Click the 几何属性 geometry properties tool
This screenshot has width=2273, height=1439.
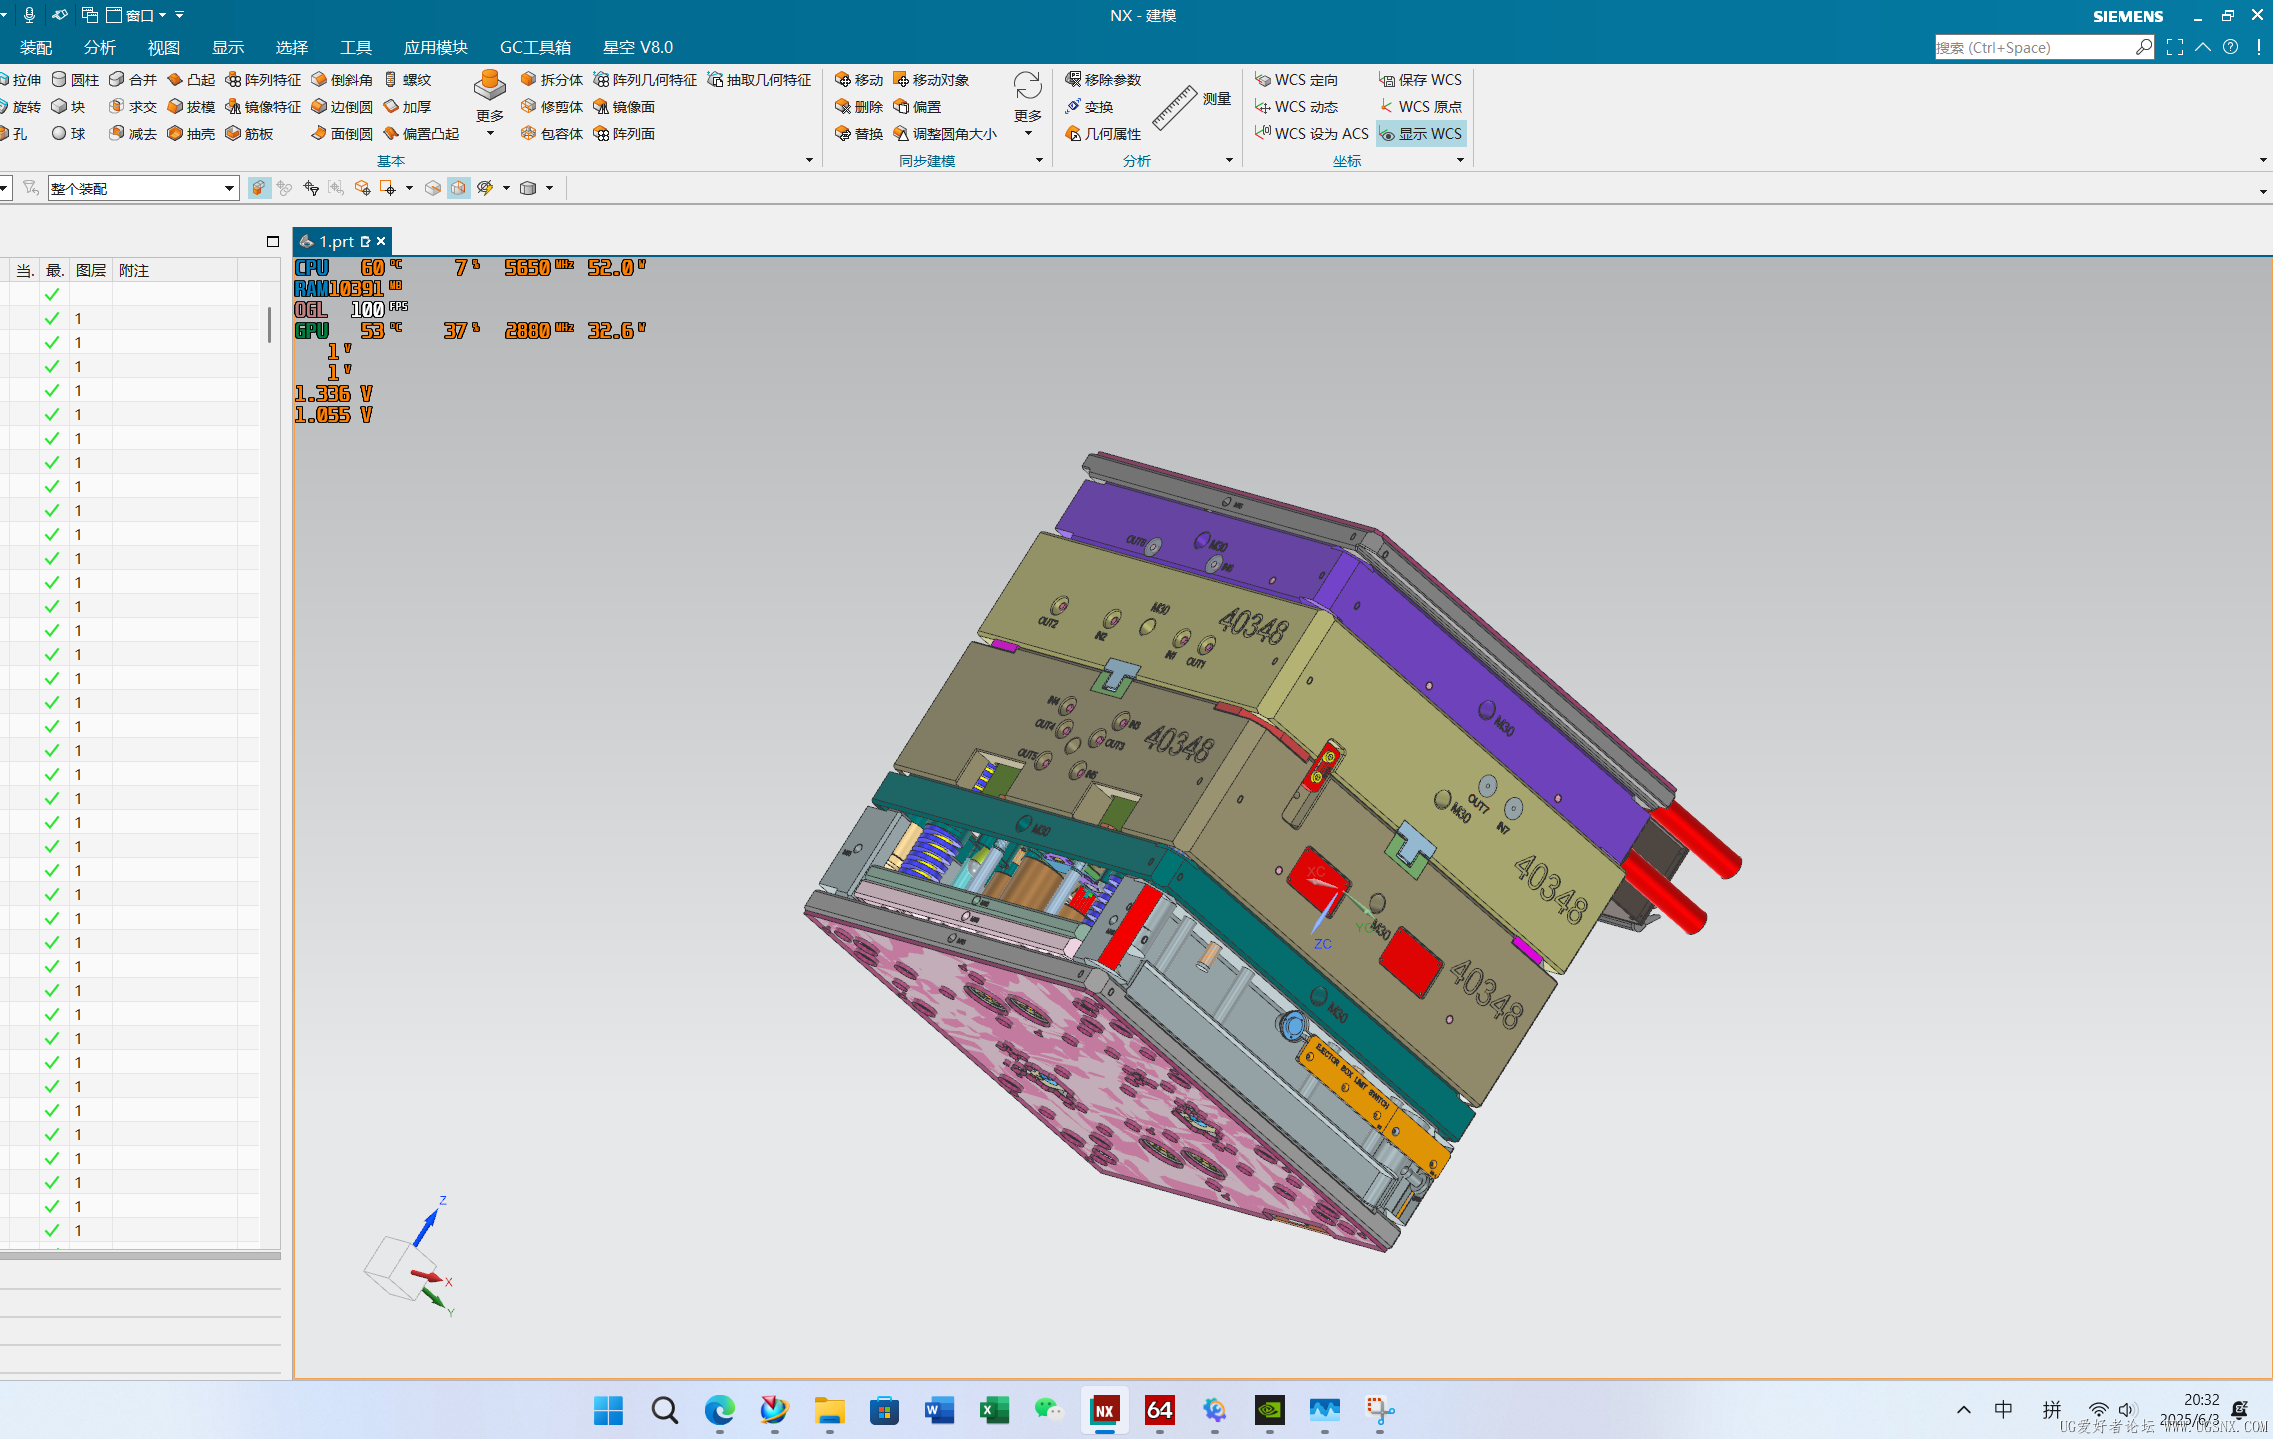pyautogui.click(x=1103, y=134)
